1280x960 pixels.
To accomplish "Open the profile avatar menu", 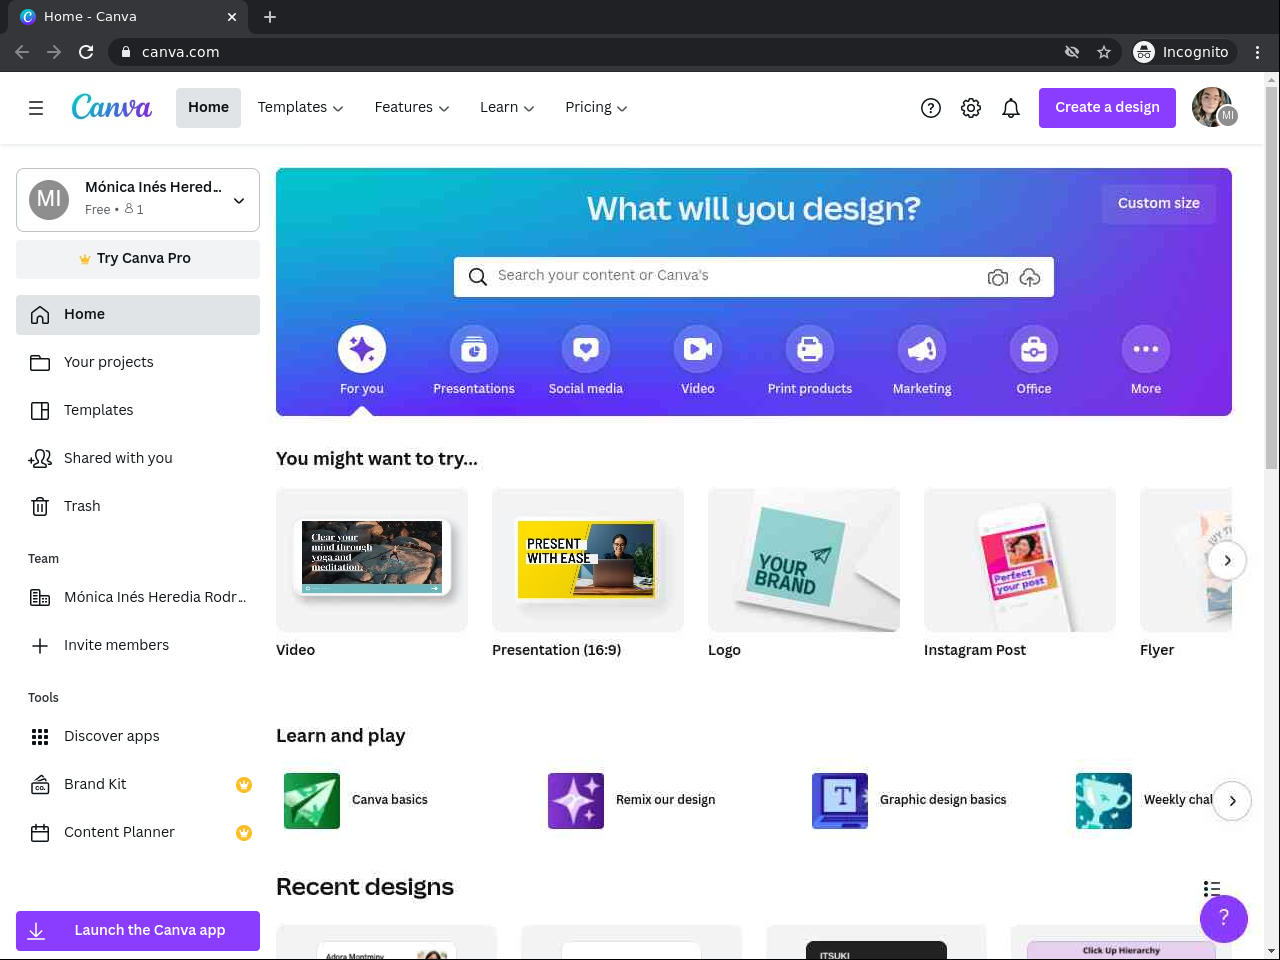I will click(1214, 108).
